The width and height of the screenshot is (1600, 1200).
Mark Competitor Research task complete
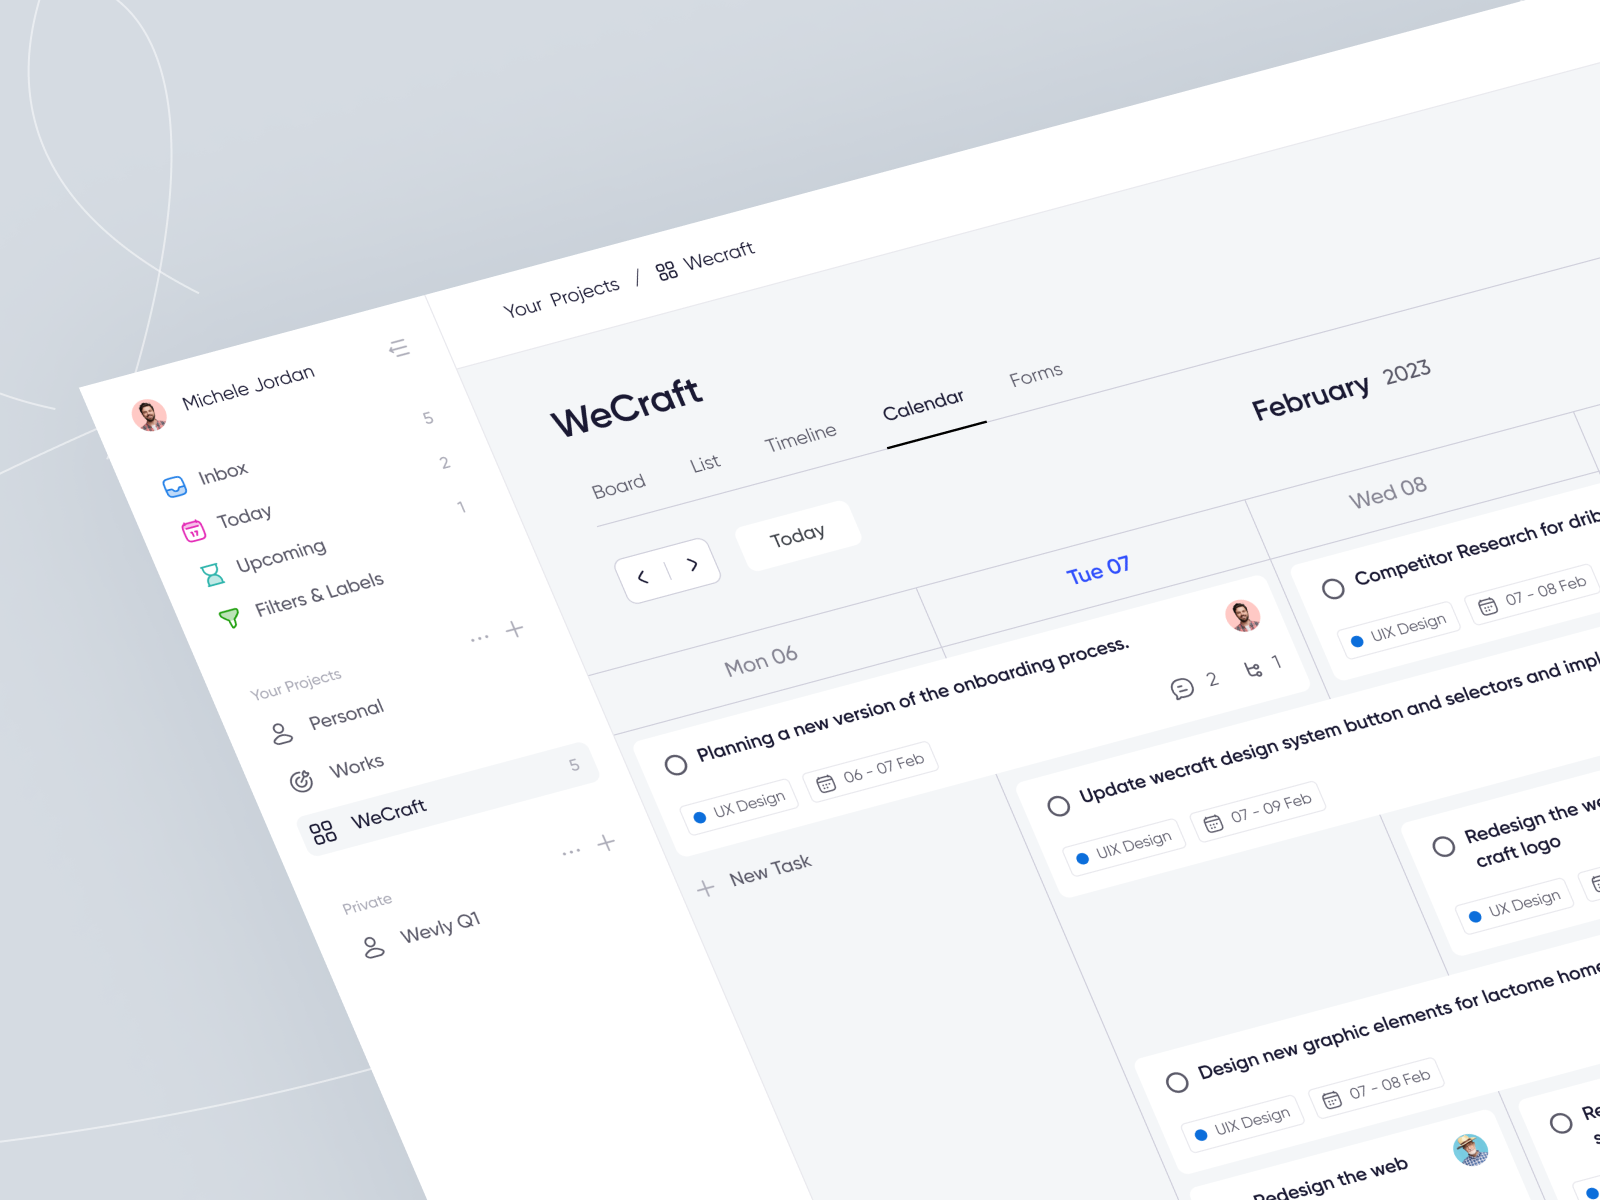[1333, 589]
